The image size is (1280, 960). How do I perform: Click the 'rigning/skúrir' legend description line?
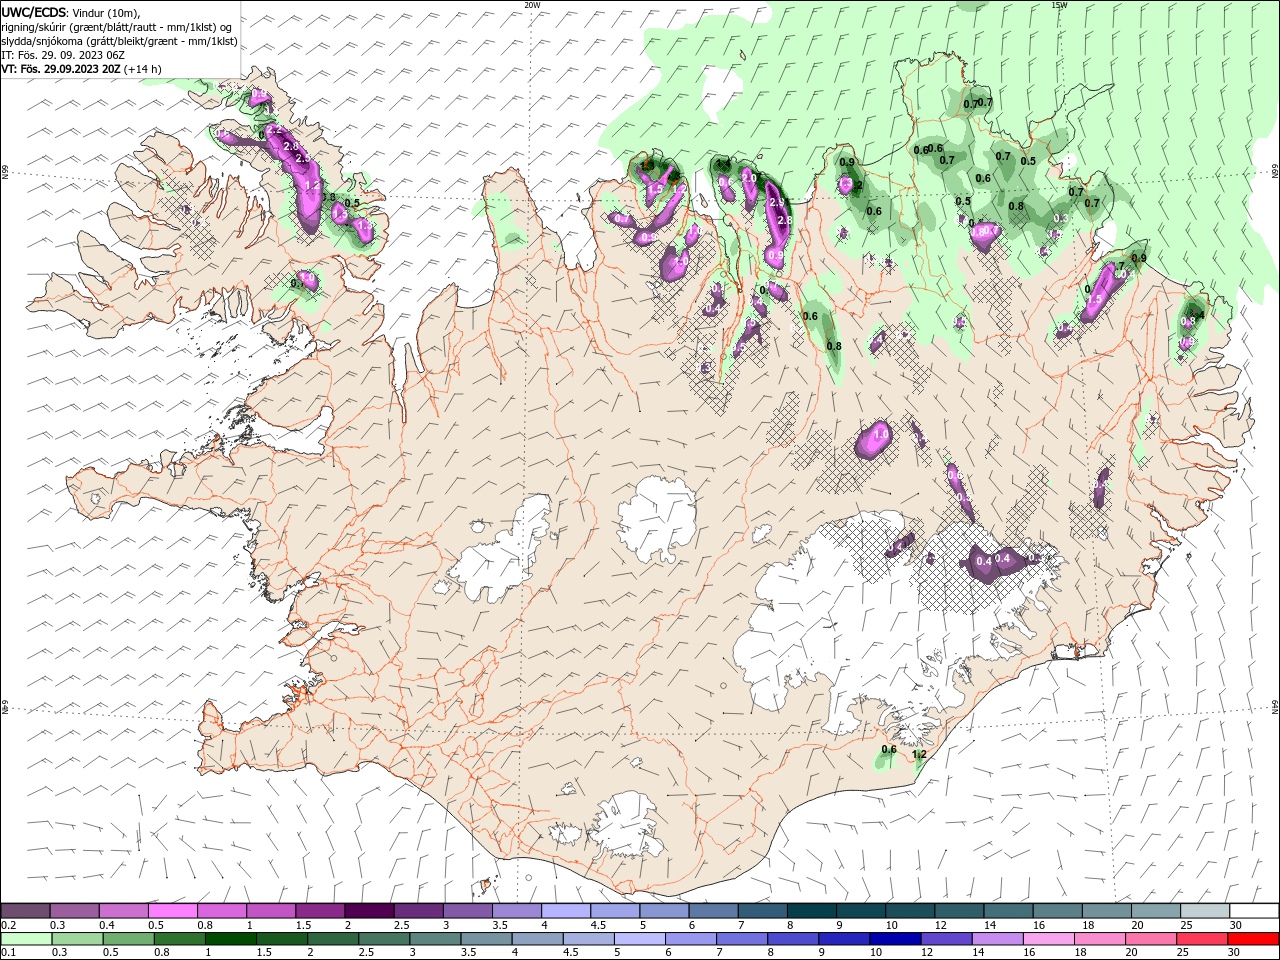(118, 27)
